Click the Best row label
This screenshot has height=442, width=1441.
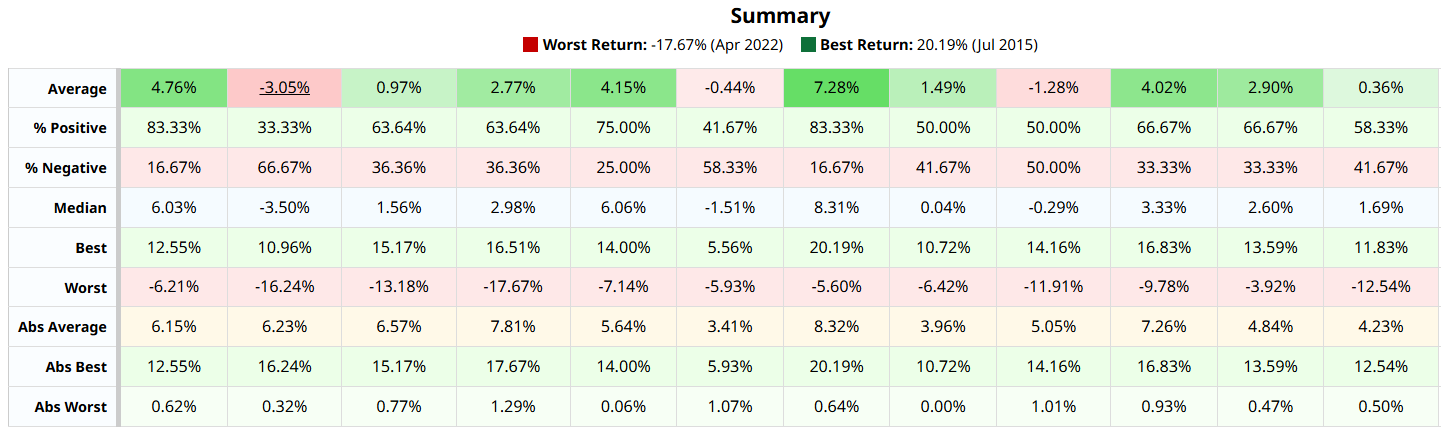click(90, 248)
